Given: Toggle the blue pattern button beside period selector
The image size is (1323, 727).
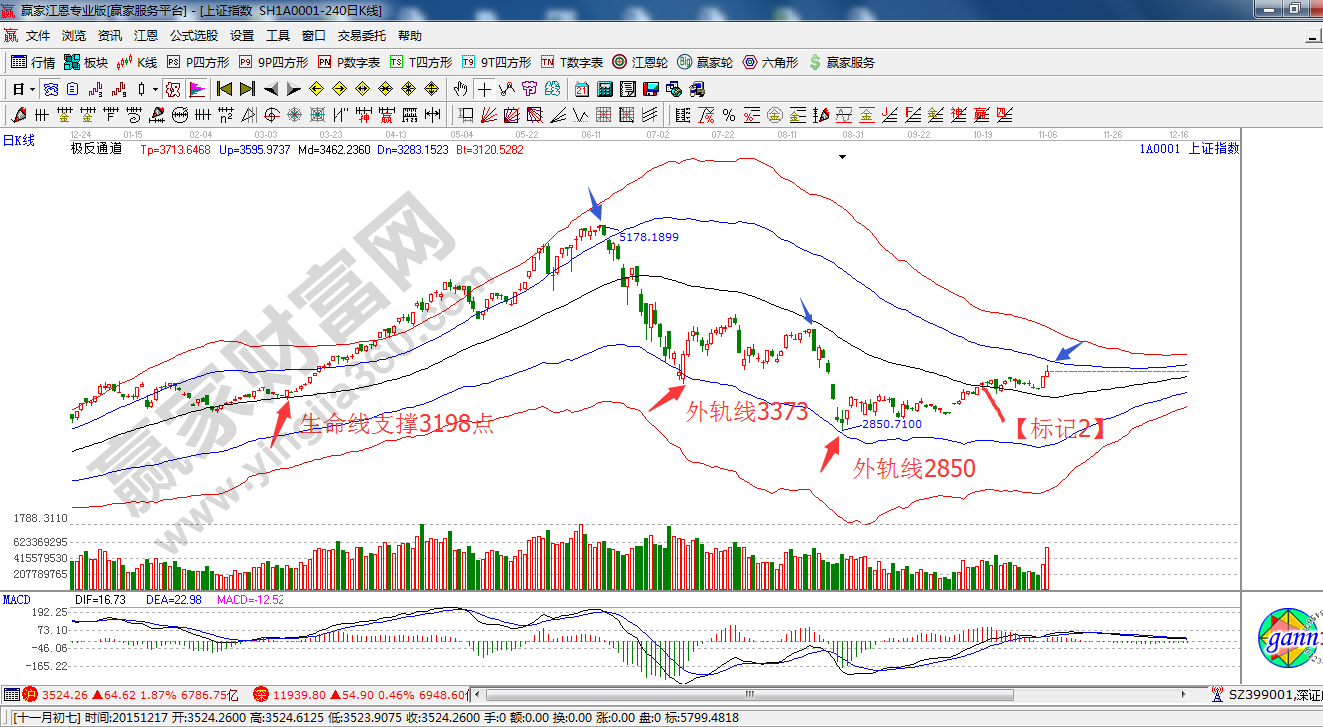Looking at the screenshot, I should pos(50,89).
